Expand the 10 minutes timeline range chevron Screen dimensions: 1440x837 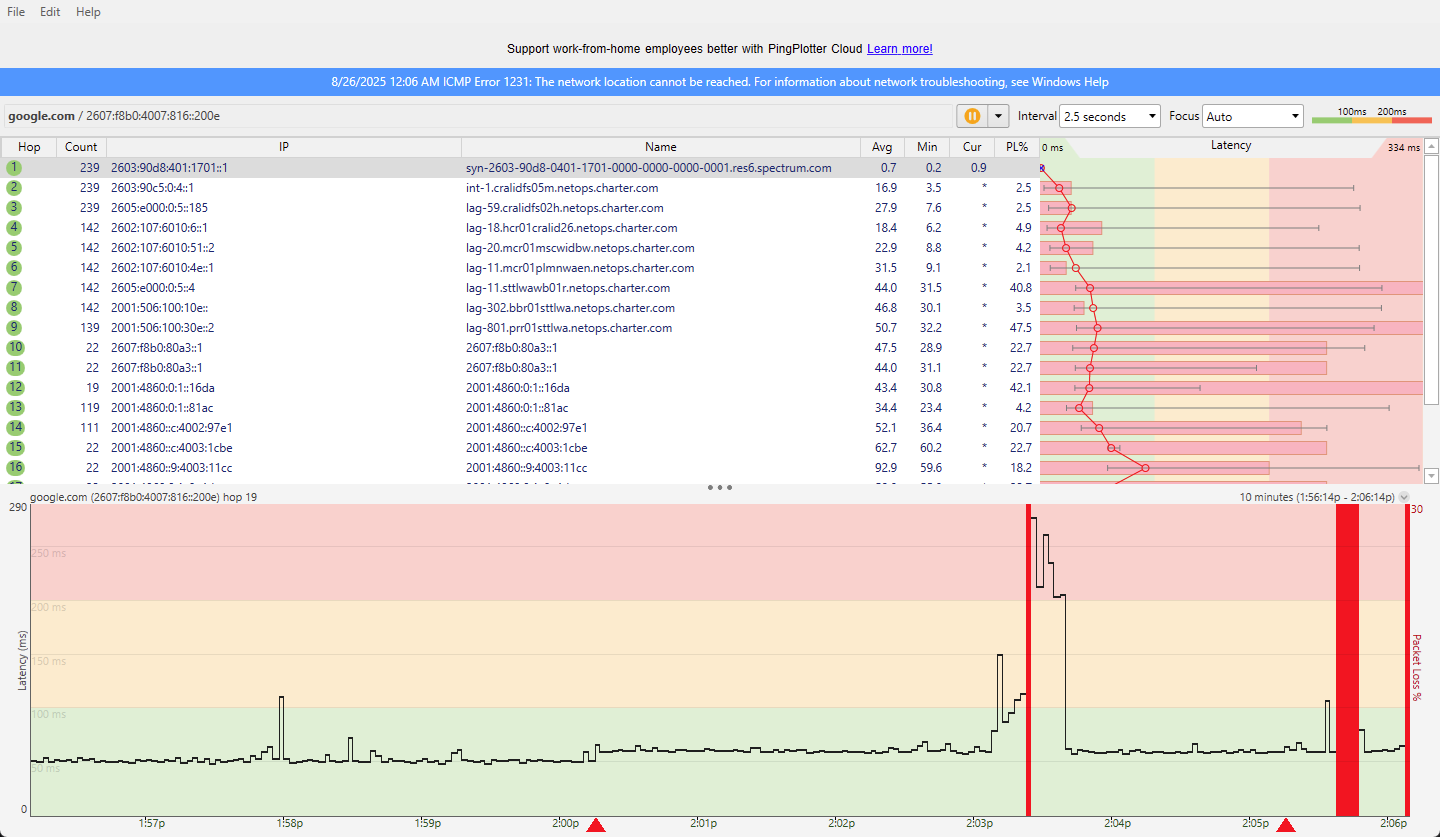1404,497
